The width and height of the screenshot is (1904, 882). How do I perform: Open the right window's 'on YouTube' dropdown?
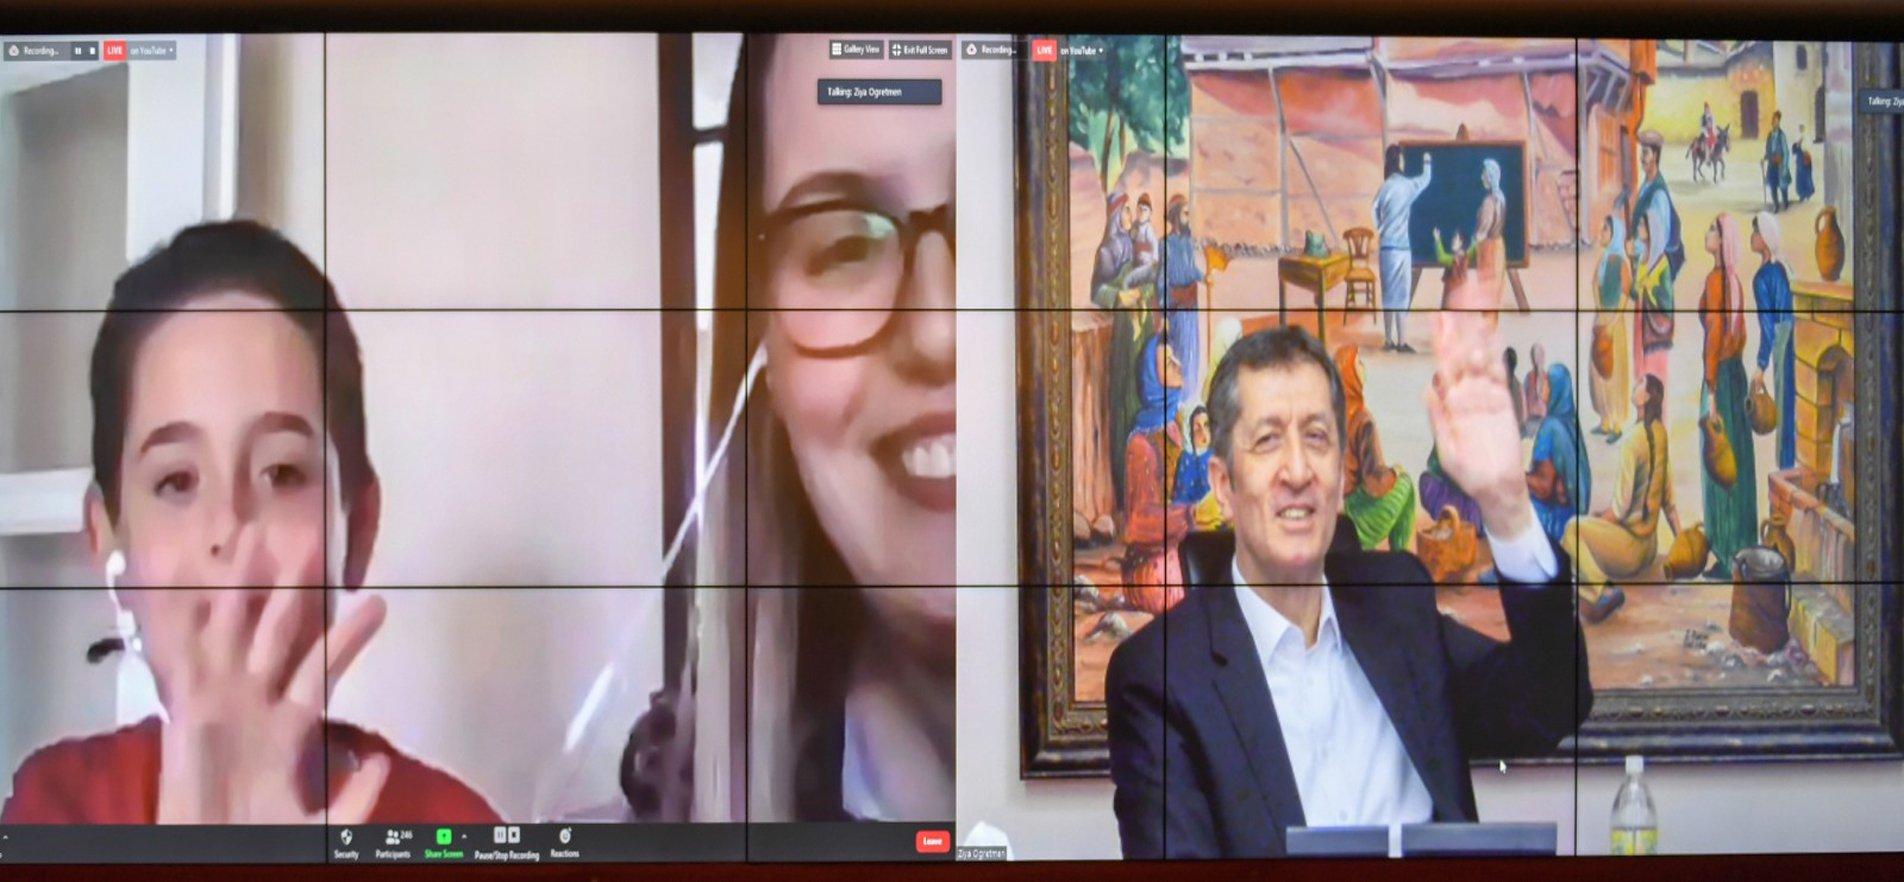click(x=1082, y=50)
